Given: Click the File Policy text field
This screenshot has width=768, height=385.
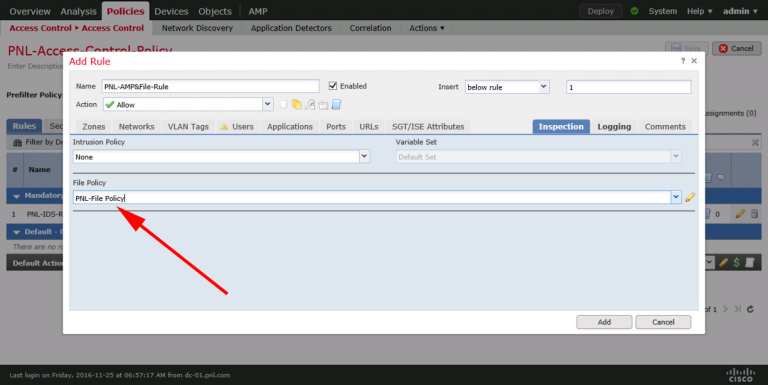Looking at the screenshot, I should (x=372, y=198).
